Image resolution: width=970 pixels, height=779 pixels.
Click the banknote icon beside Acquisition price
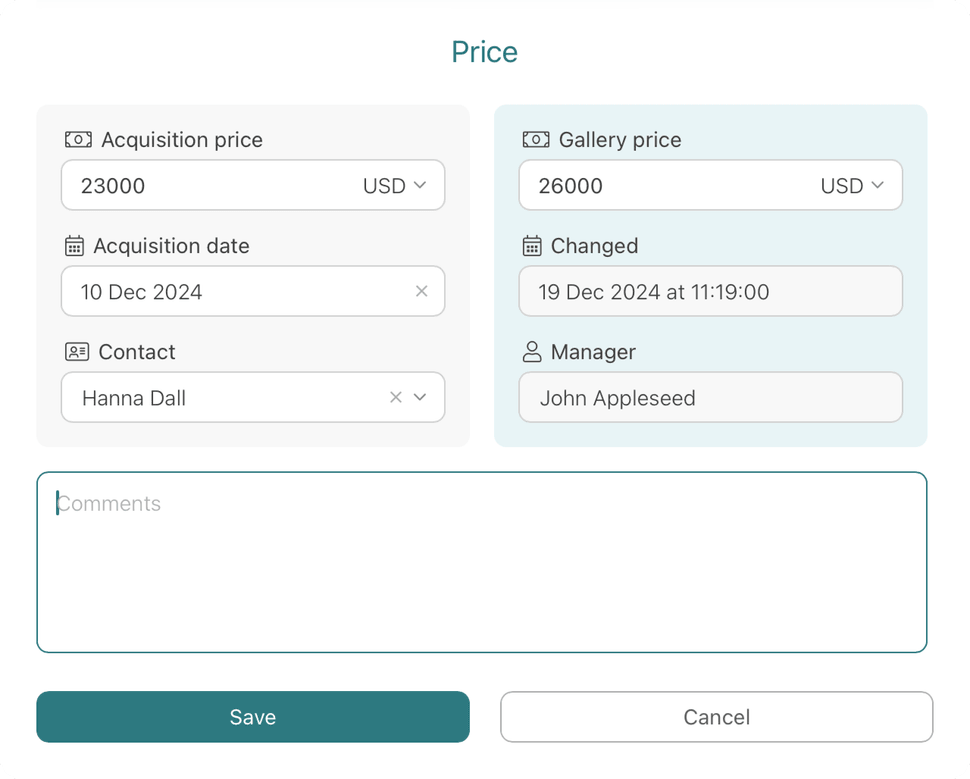coord(78,140)
